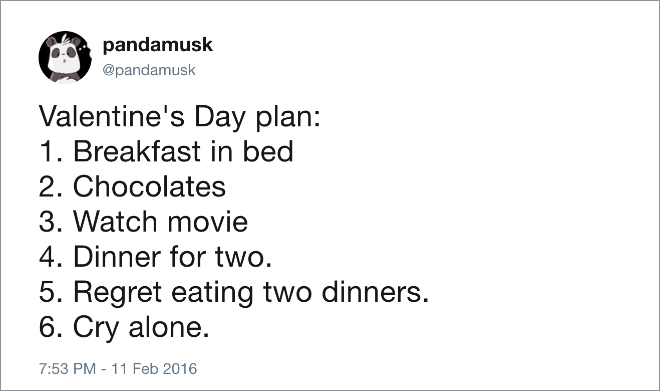Click the list number "6."
660x391 pixels.
pos(51,327)
